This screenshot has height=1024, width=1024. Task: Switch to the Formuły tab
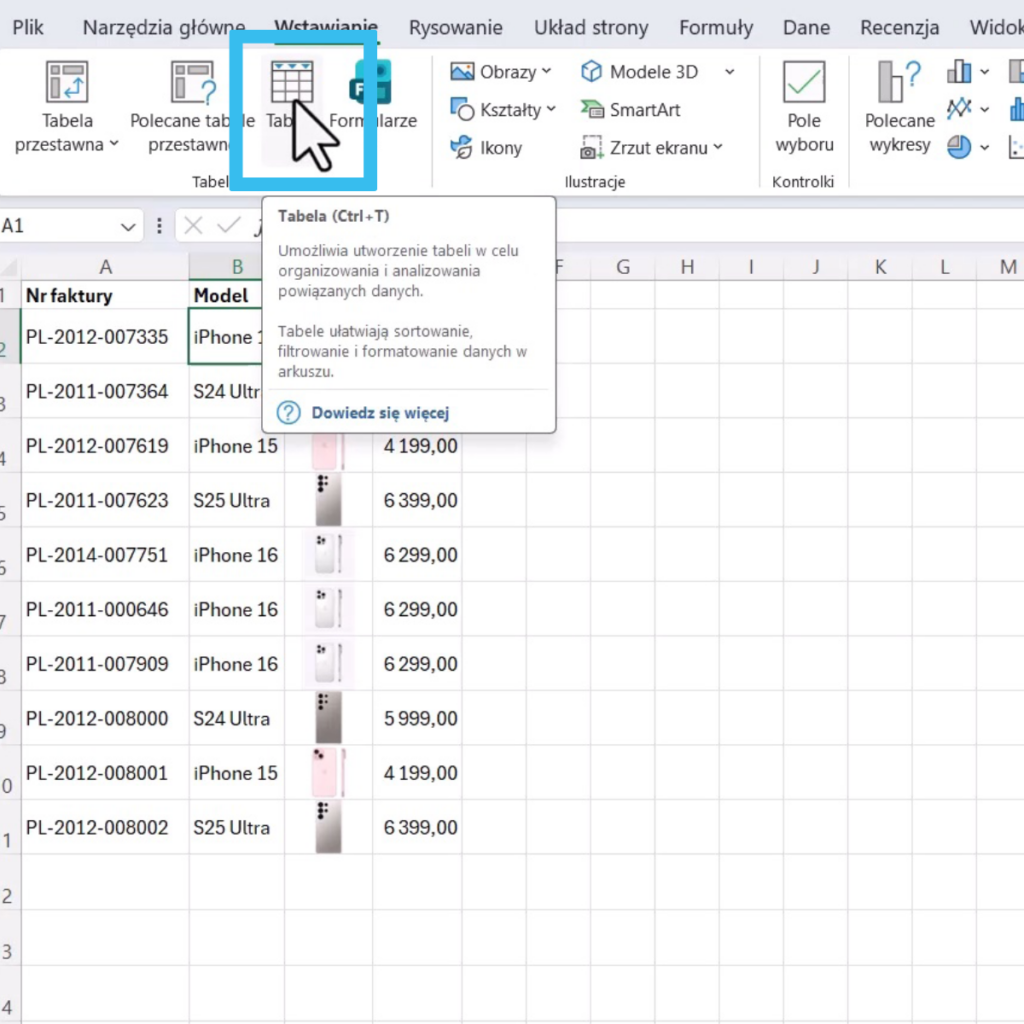716,28
